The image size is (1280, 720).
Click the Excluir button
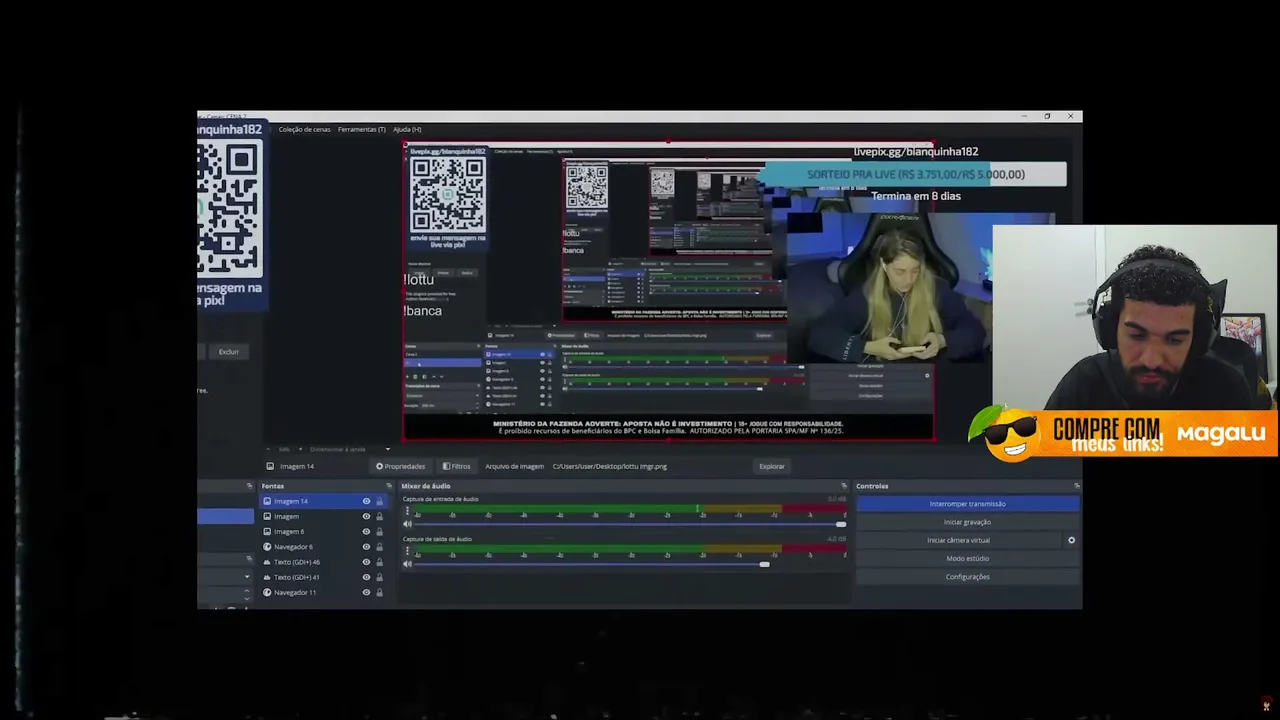(x=229, y=352)
